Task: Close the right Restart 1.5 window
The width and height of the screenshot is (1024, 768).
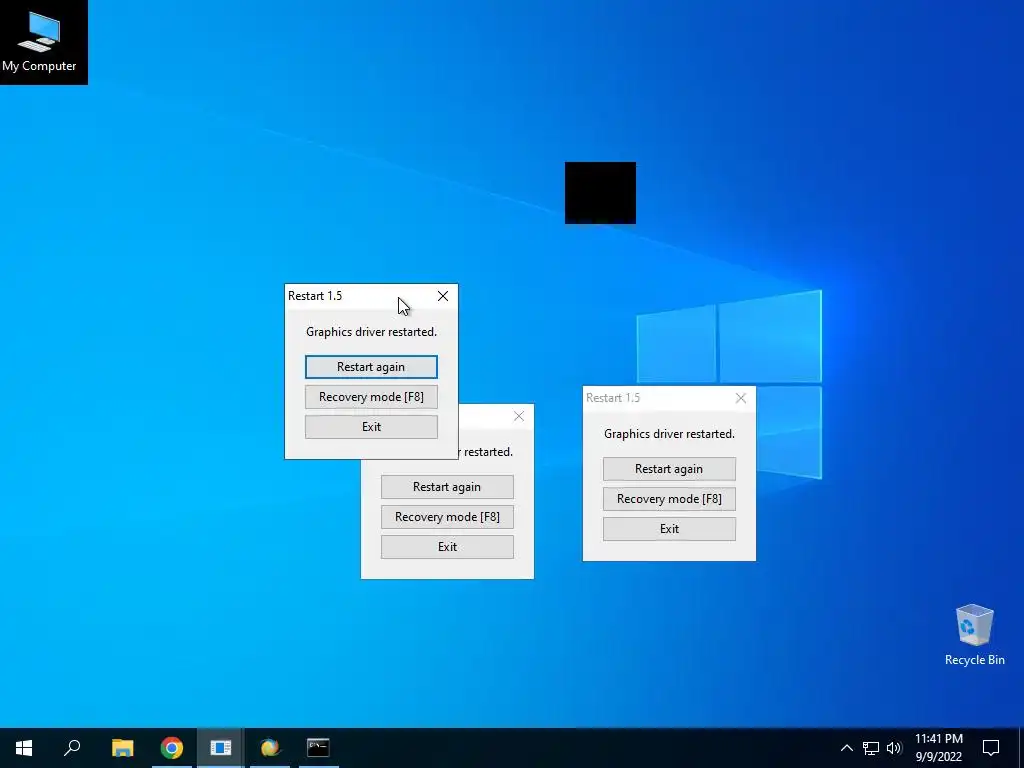Action: point(741,398)
